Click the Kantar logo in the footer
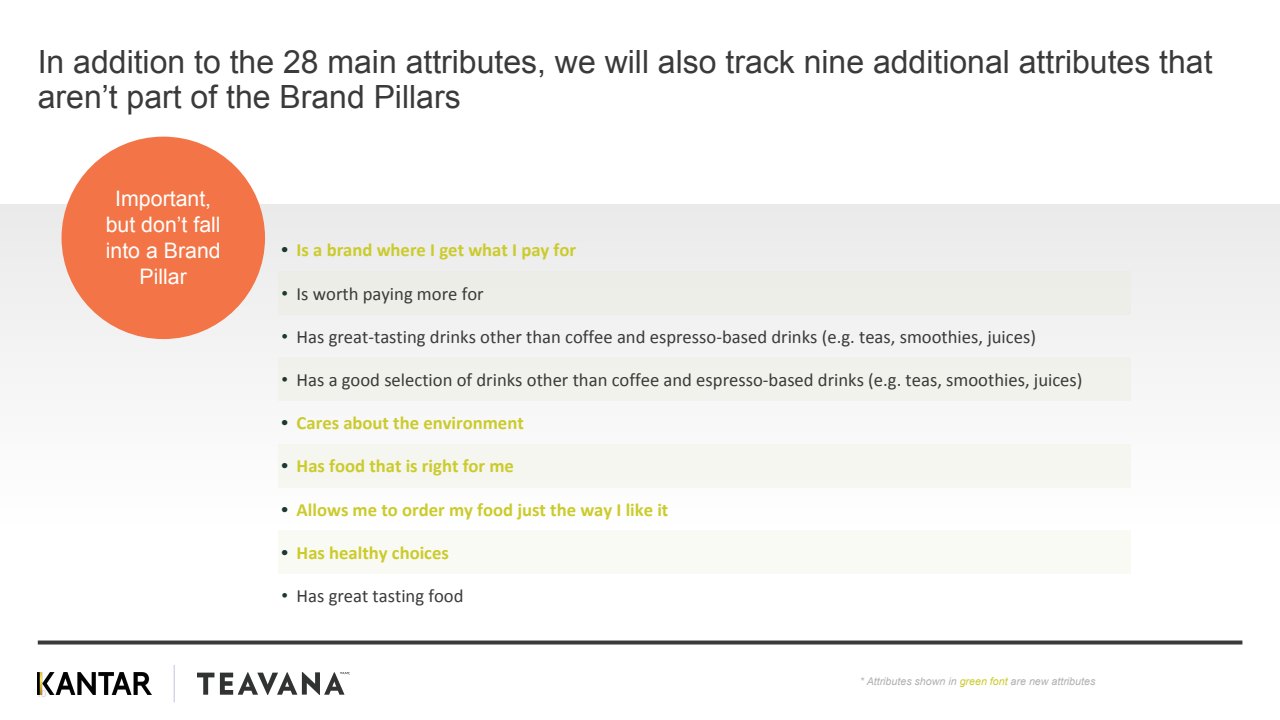 pos(94,684)
